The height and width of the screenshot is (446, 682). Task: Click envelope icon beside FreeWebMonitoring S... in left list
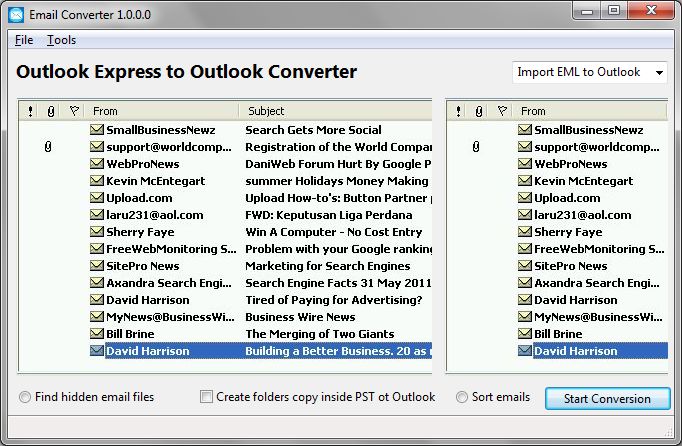pyautogui.click(x=97, y=248)
